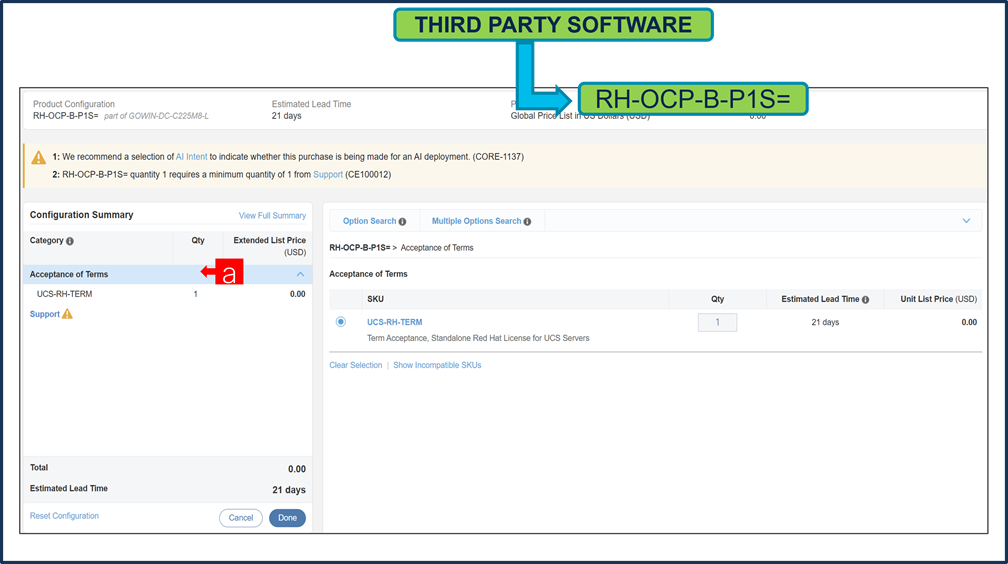Select the UCS-RH-TERM row in Configuration Summary
1008x564 pixels.
point(168,294)
